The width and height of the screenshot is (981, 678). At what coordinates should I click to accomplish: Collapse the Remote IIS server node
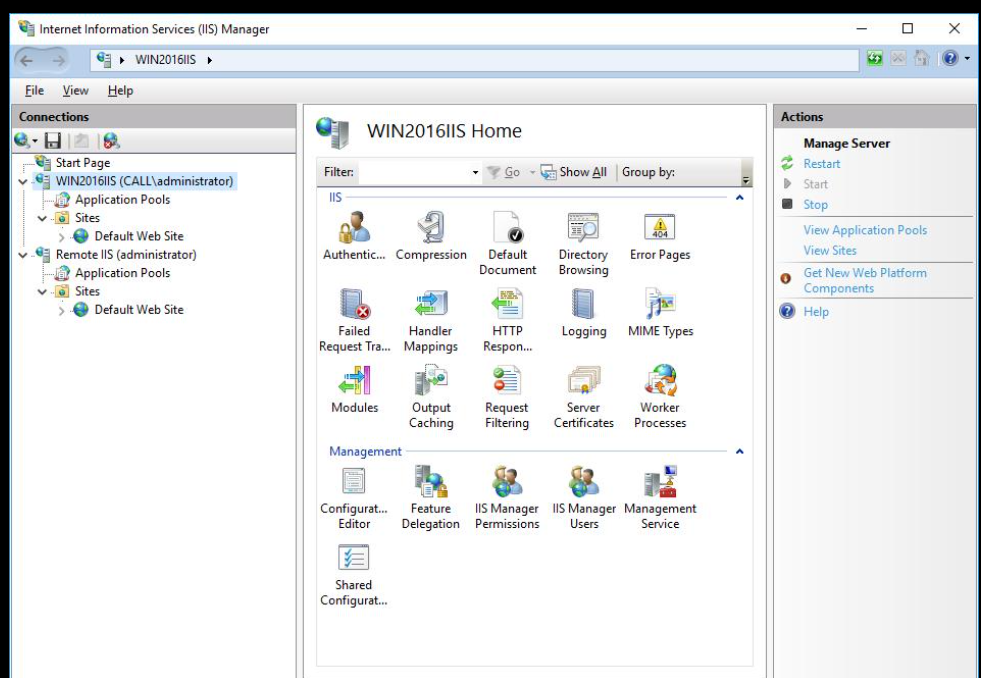click(x=23, y=255)
